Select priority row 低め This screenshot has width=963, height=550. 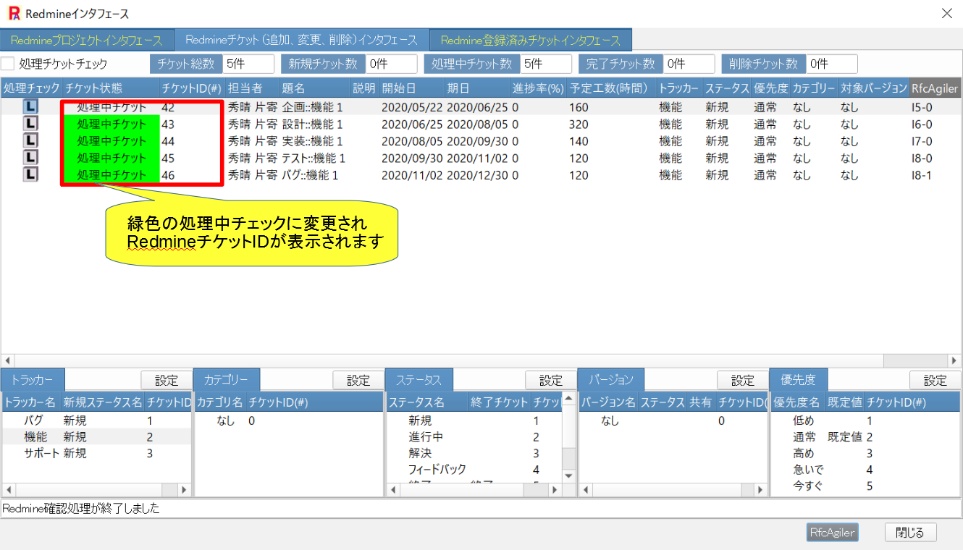865,420
